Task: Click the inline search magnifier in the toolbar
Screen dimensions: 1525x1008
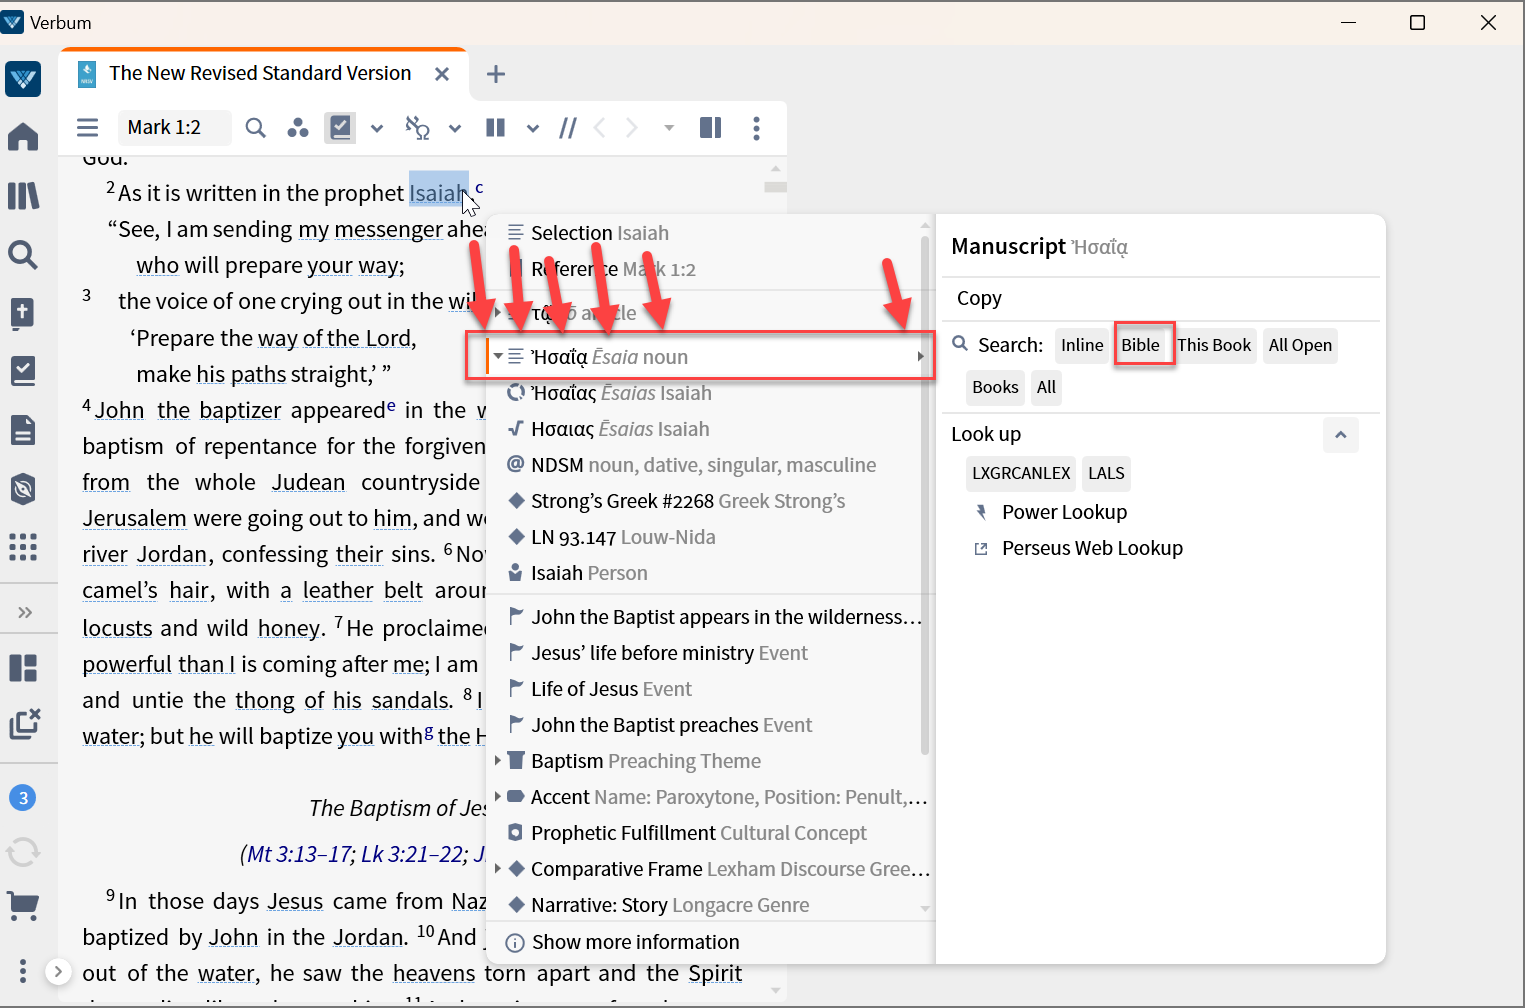Action: pos(255,127)
